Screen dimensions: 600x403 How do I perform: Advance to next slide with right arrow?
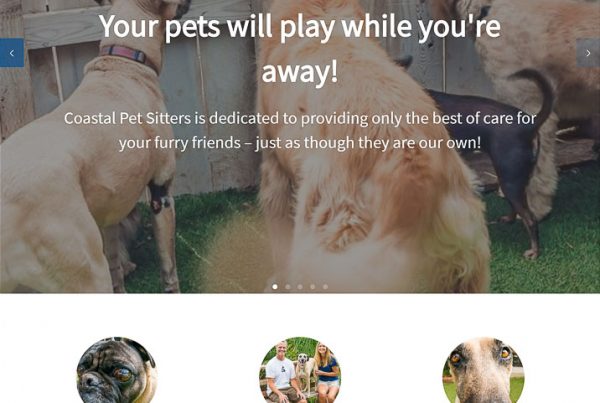tap(588, 53)
